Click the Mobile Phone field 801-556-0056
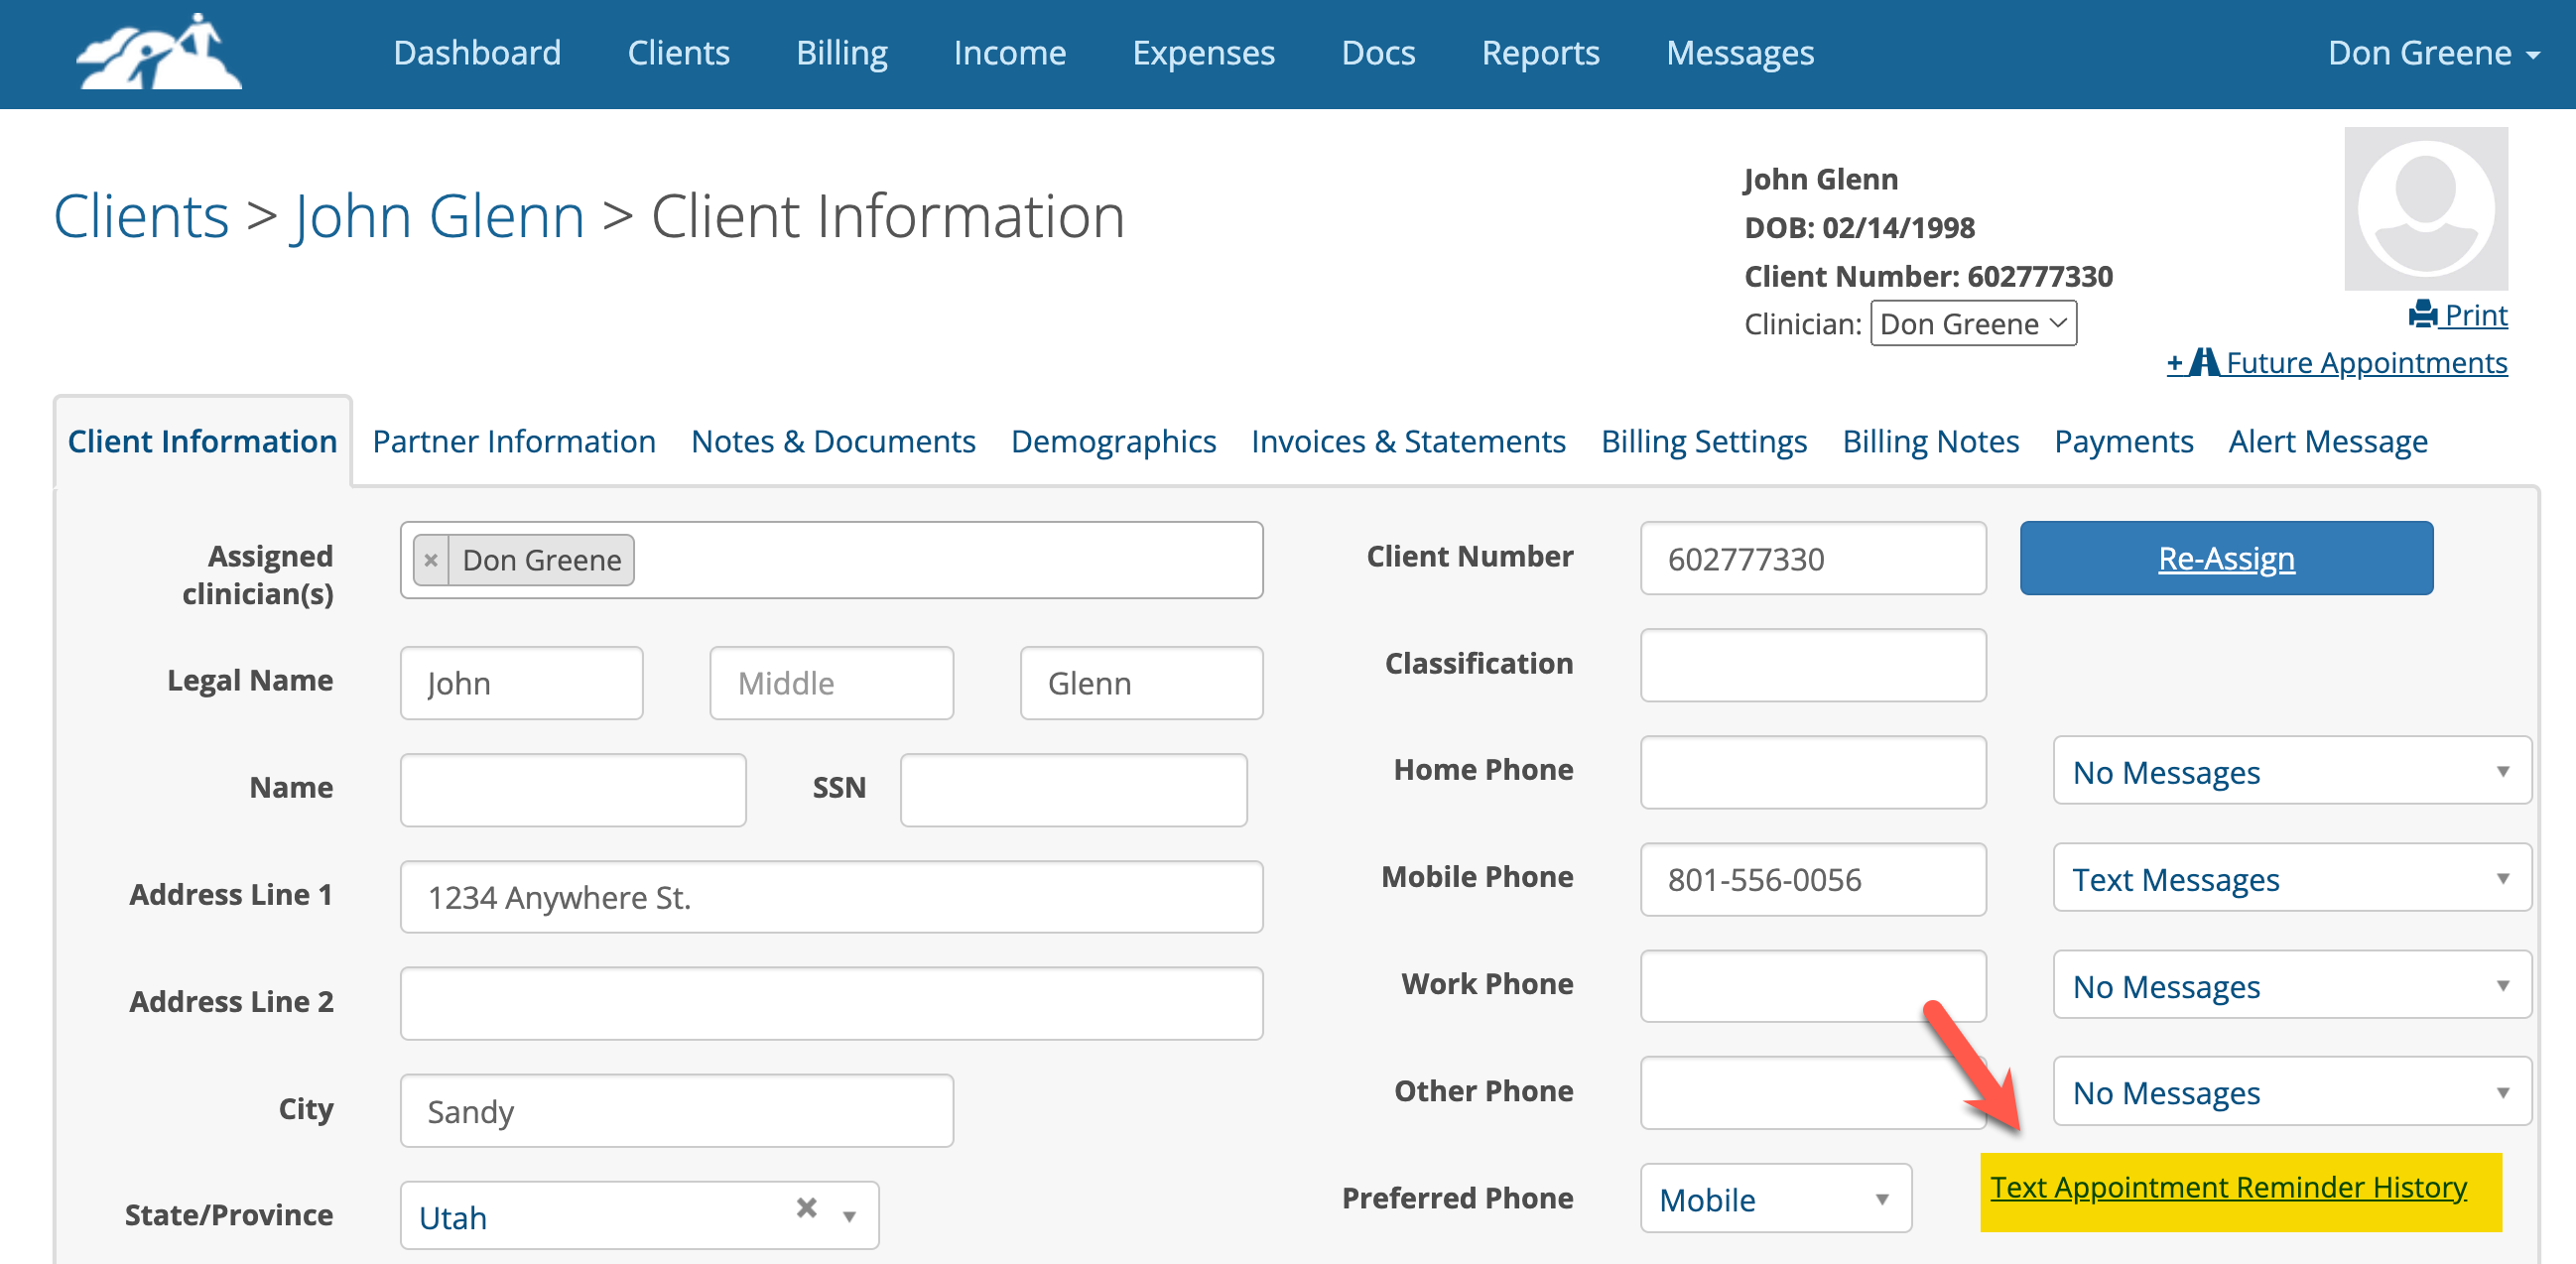The width and height of the screenshot is (2576, 1264). pyautogui.click(x=1813, y=879)
